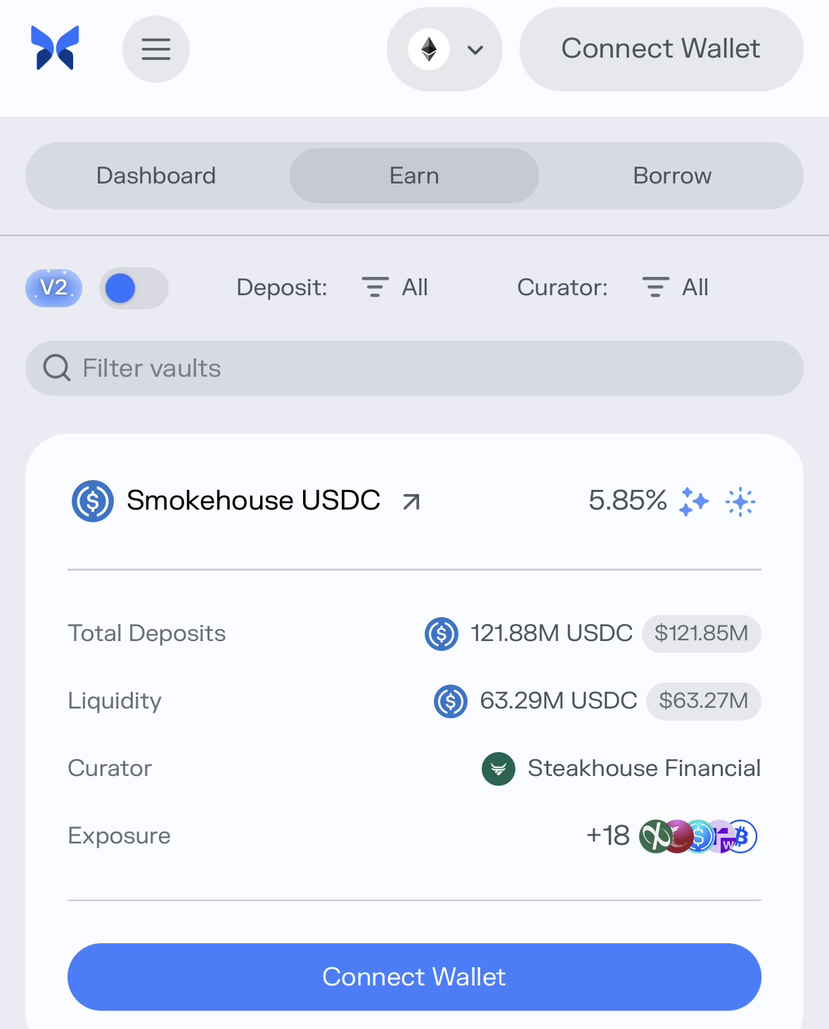This screenshot has width=829, height=1029.
Task: Click the +18 exposure token icons
Action: 697,836
